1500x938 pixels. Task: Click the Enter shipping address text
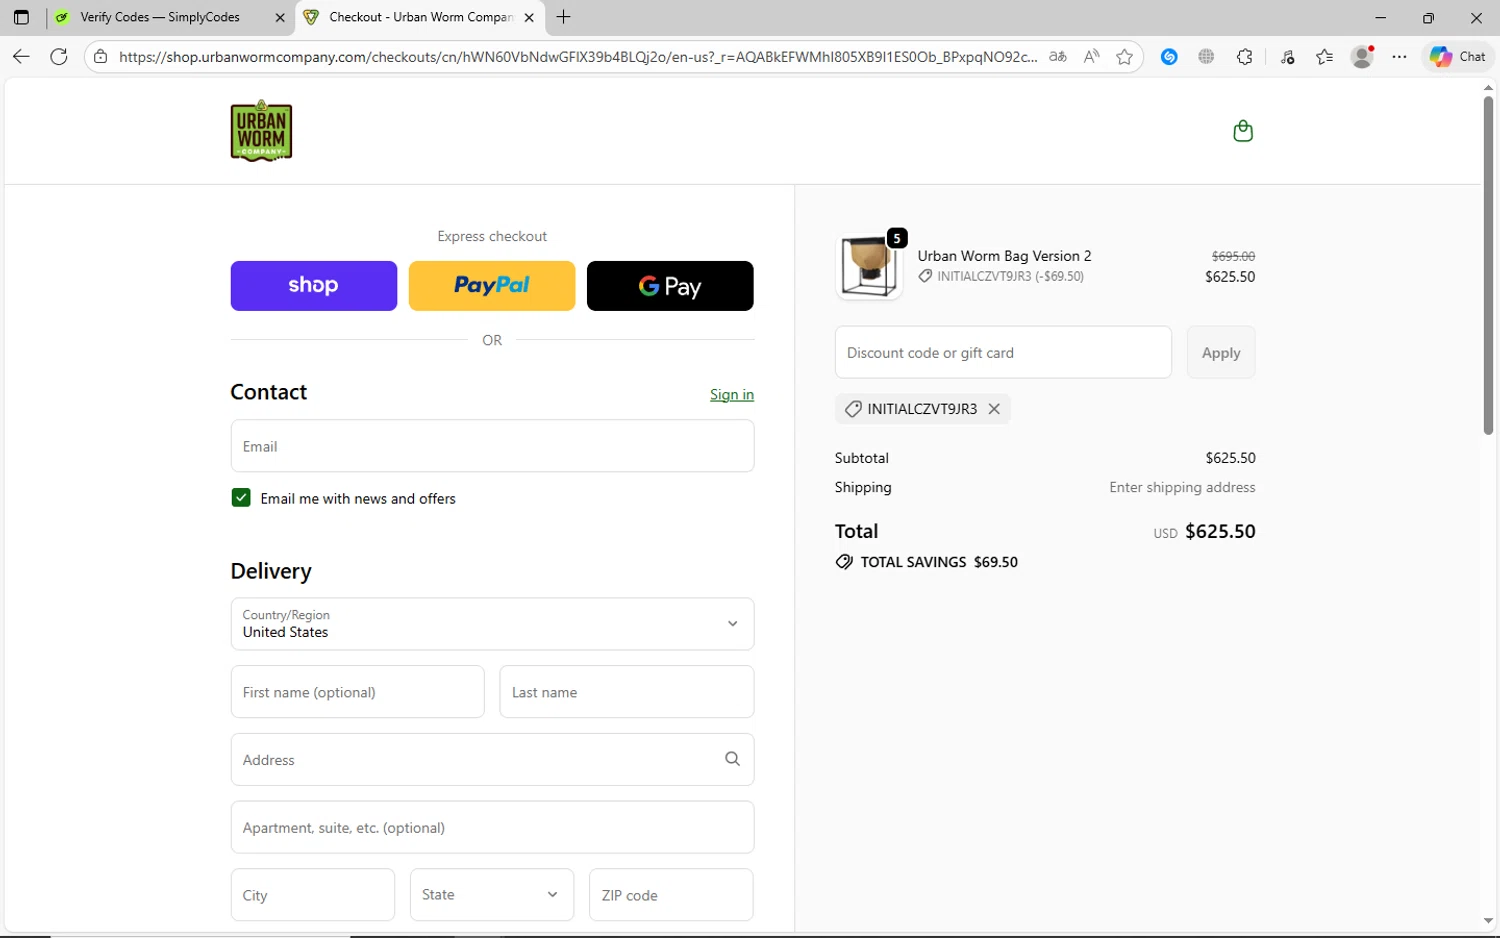pyautogui.click(x=1182, y=487)
